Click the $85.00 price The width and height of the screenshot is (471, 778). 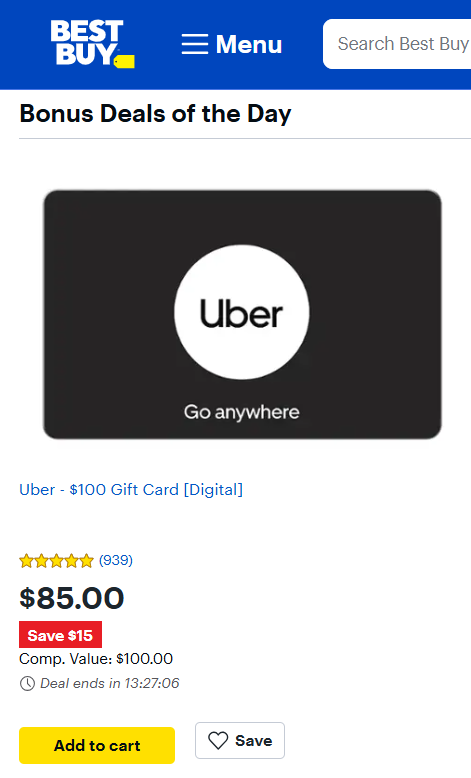tap(71, 597)
